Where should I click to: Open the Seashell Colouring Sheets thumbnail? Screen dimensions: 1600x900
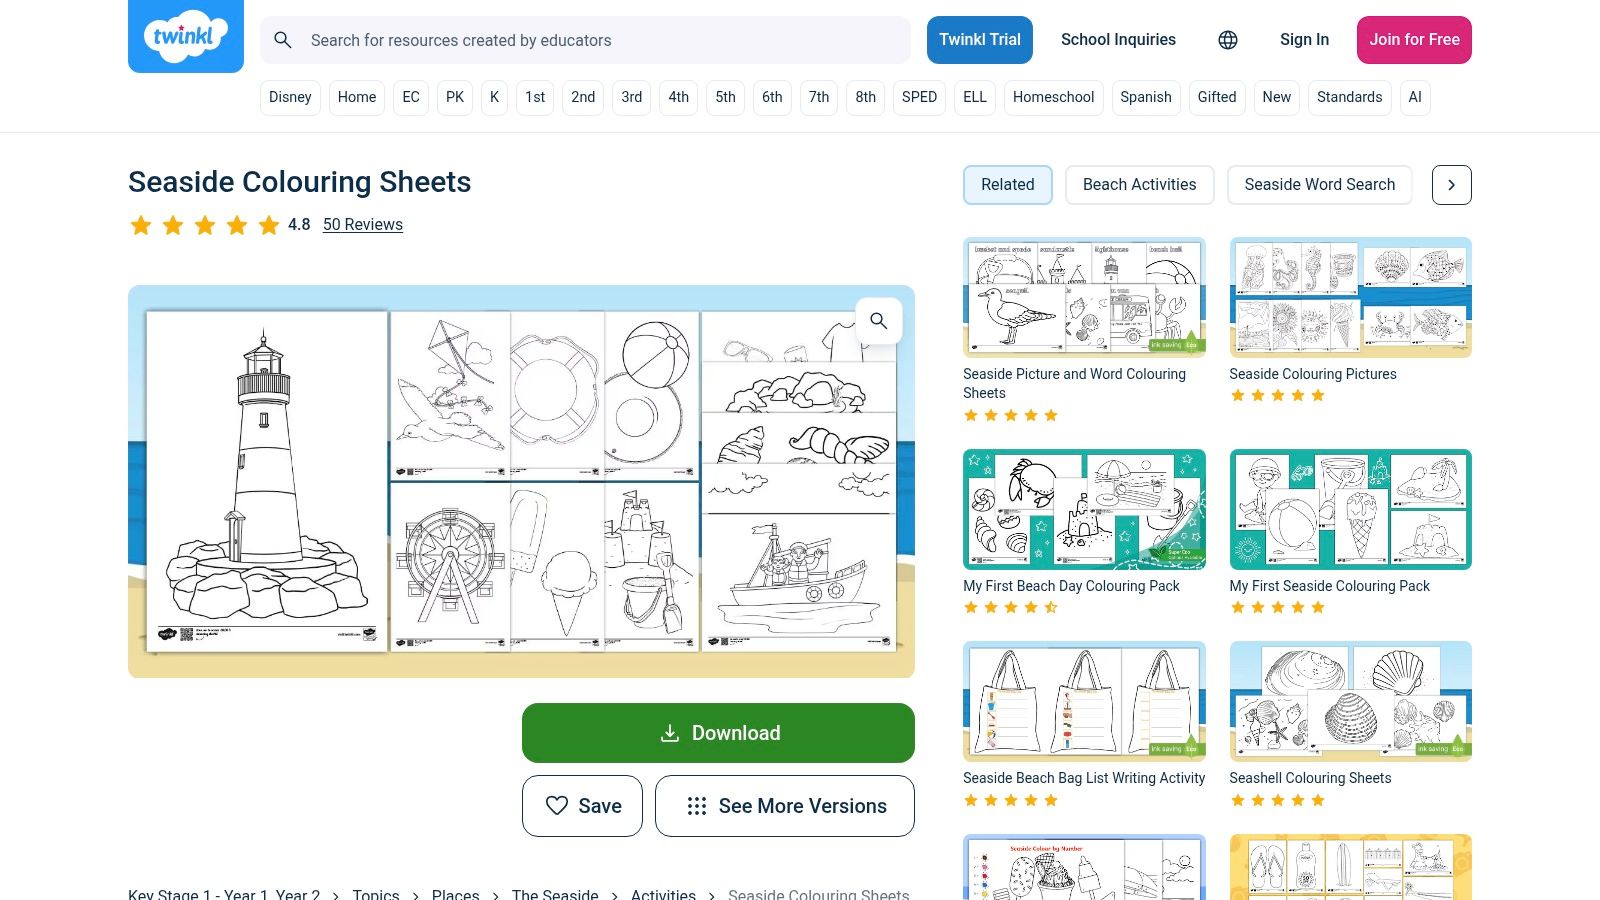pyautogui.click(x=1350, y=700)
